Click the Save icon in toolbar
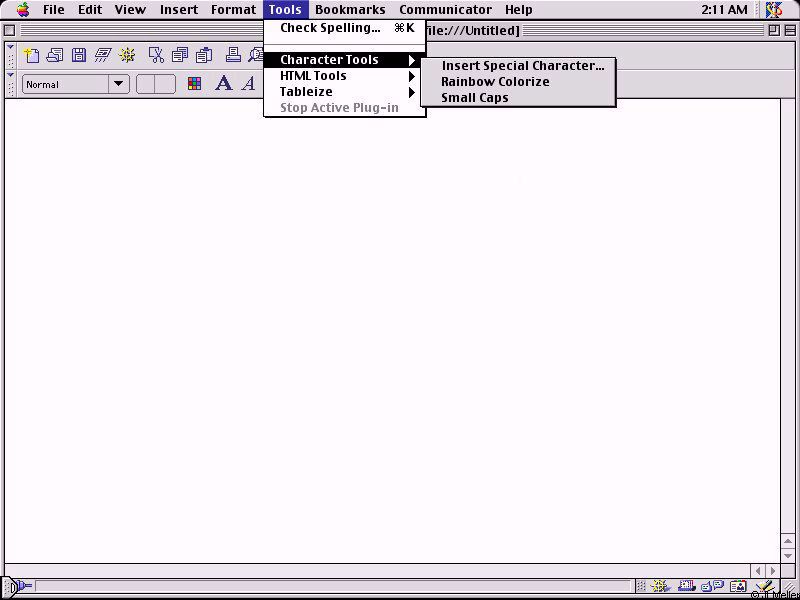Image resolution: width=800 pixels, height=600 pixels. point(79,55)
